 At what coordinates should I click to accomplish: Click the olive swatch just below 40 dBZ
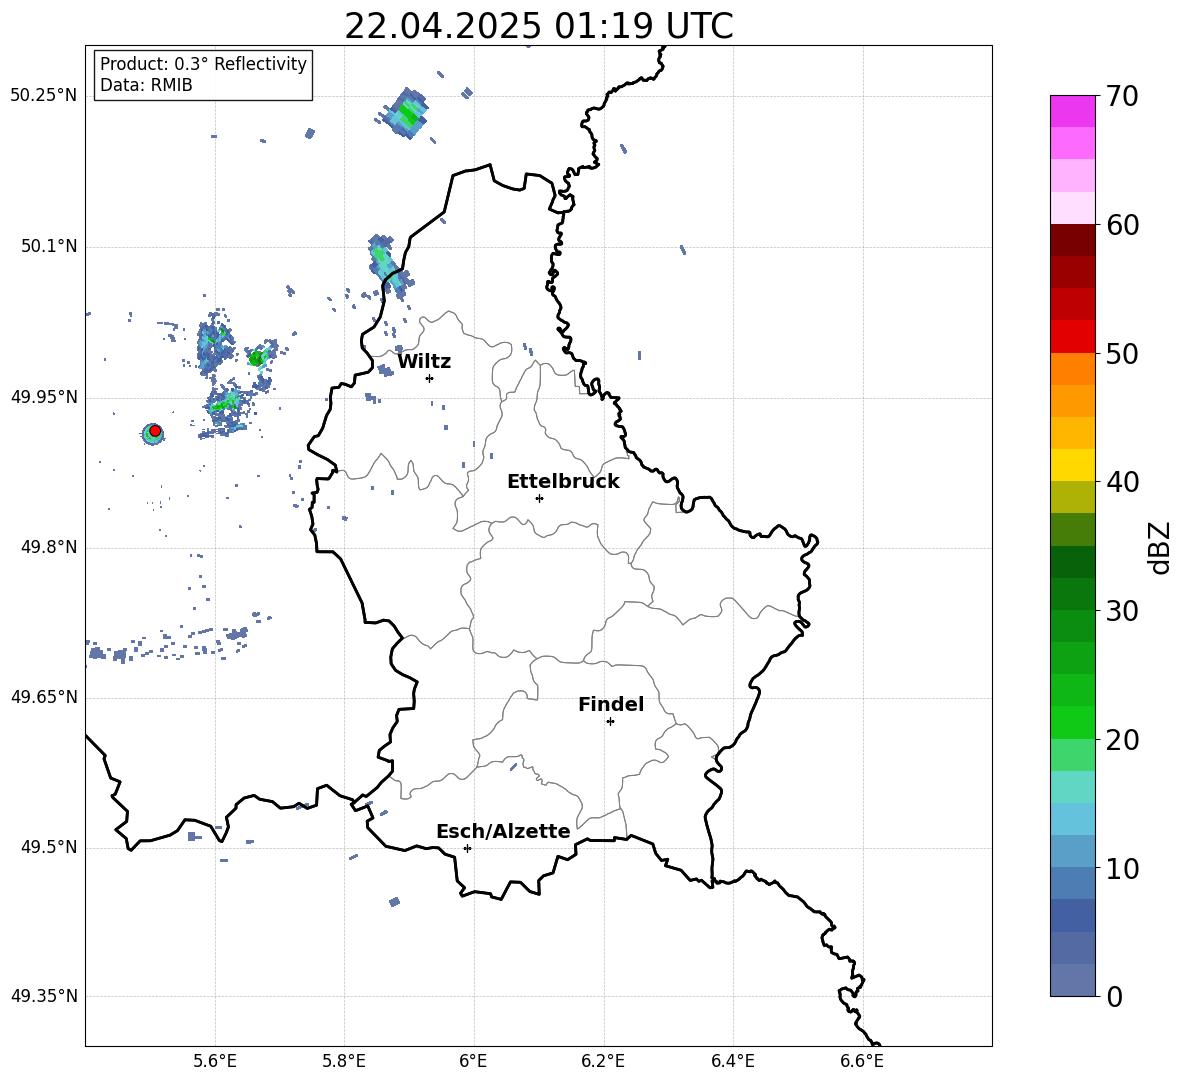pos(1072,497)
